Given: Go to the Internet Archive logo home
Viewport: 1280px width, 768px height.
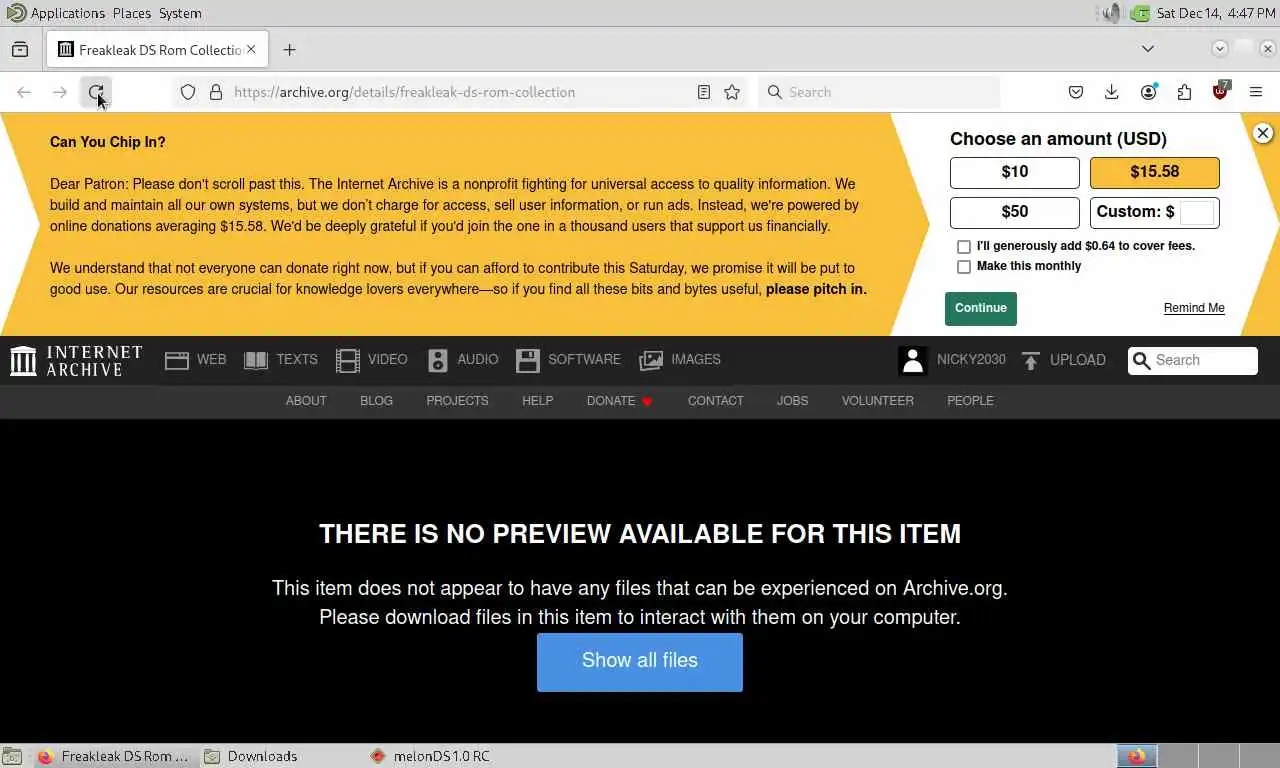Looking at the screenshot, I should [76, 360].
